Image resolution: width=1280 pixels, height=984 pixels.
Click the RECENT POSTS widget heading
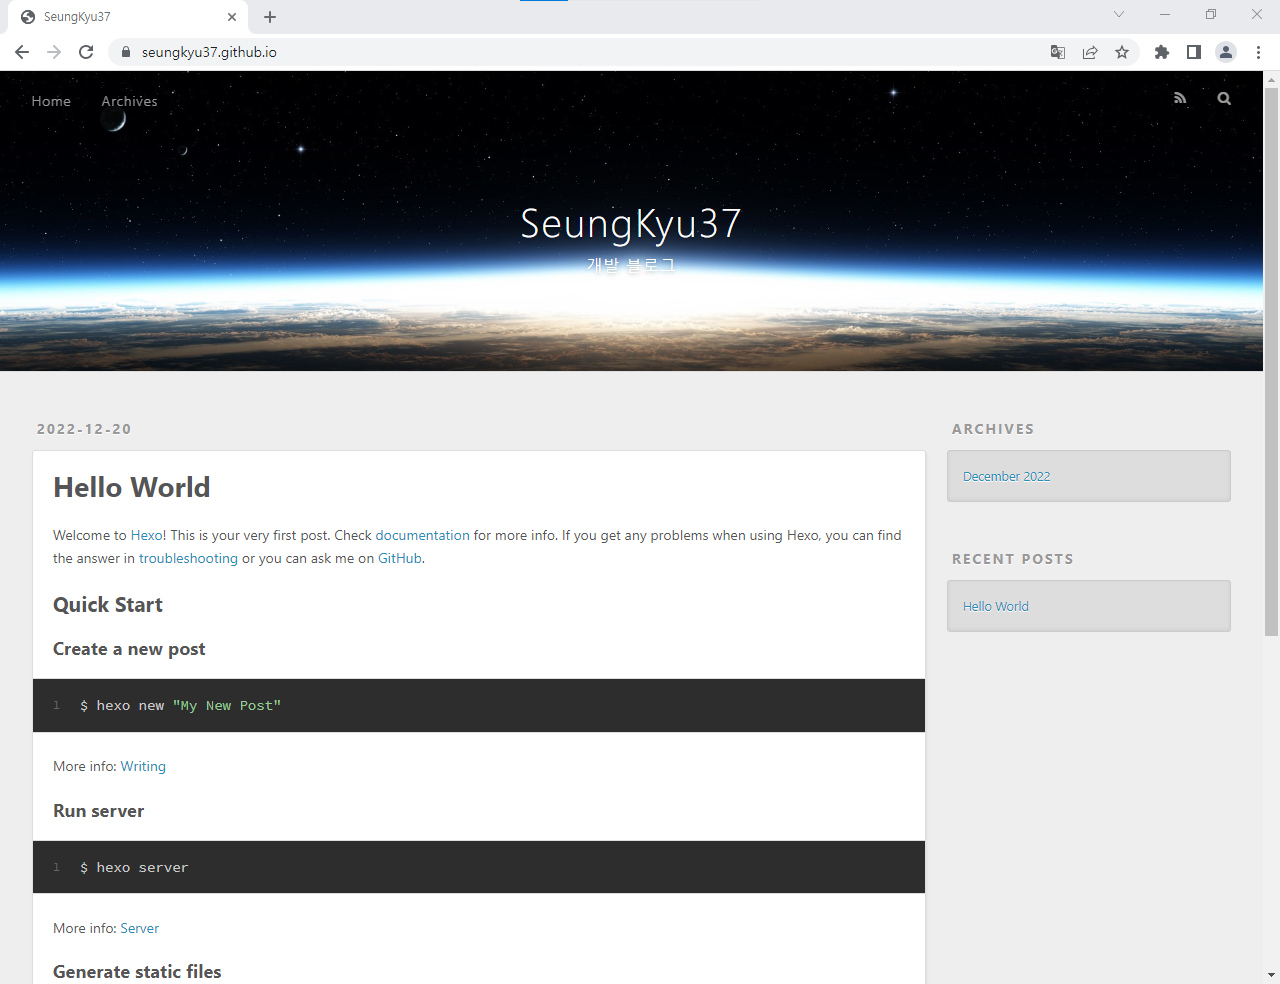coord(1012,559)
